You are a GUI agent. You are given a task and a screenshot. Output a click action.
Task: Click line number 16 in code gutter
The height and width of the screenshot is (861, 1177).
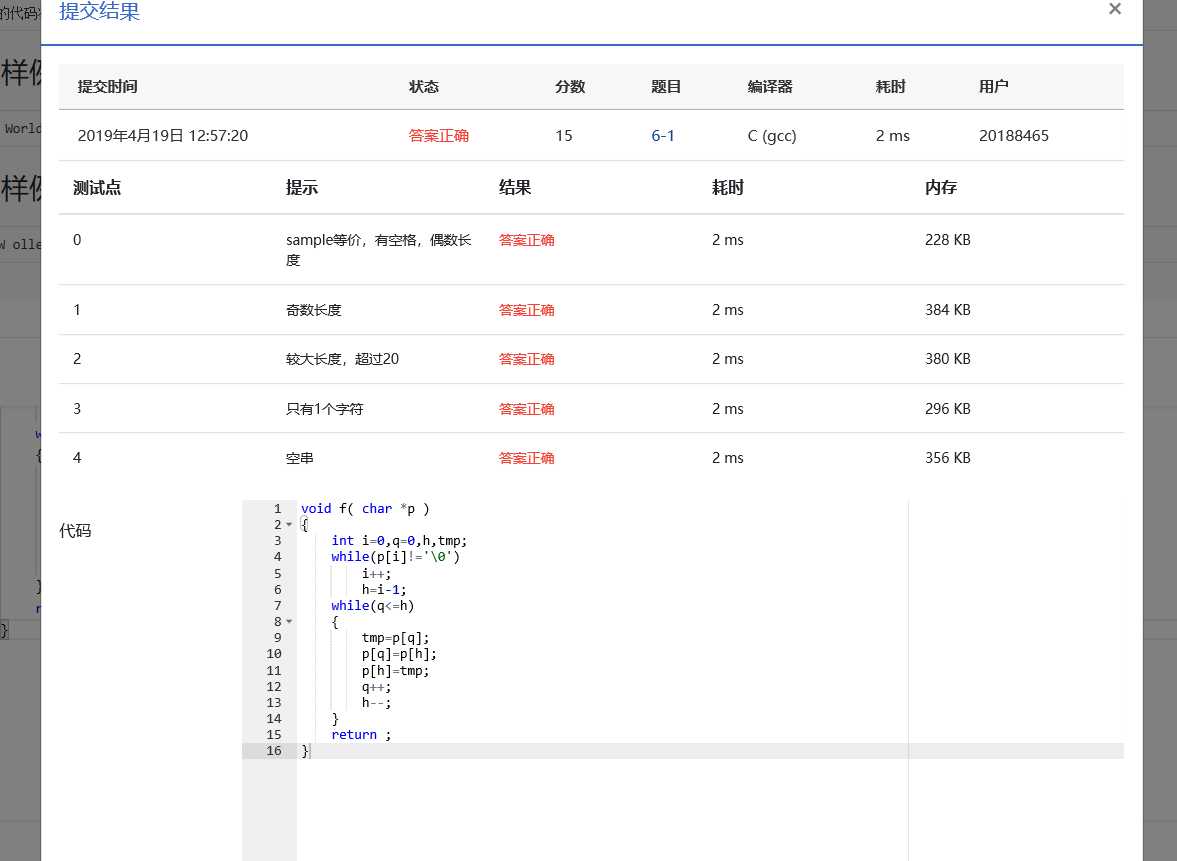click(x=274, y=751)
